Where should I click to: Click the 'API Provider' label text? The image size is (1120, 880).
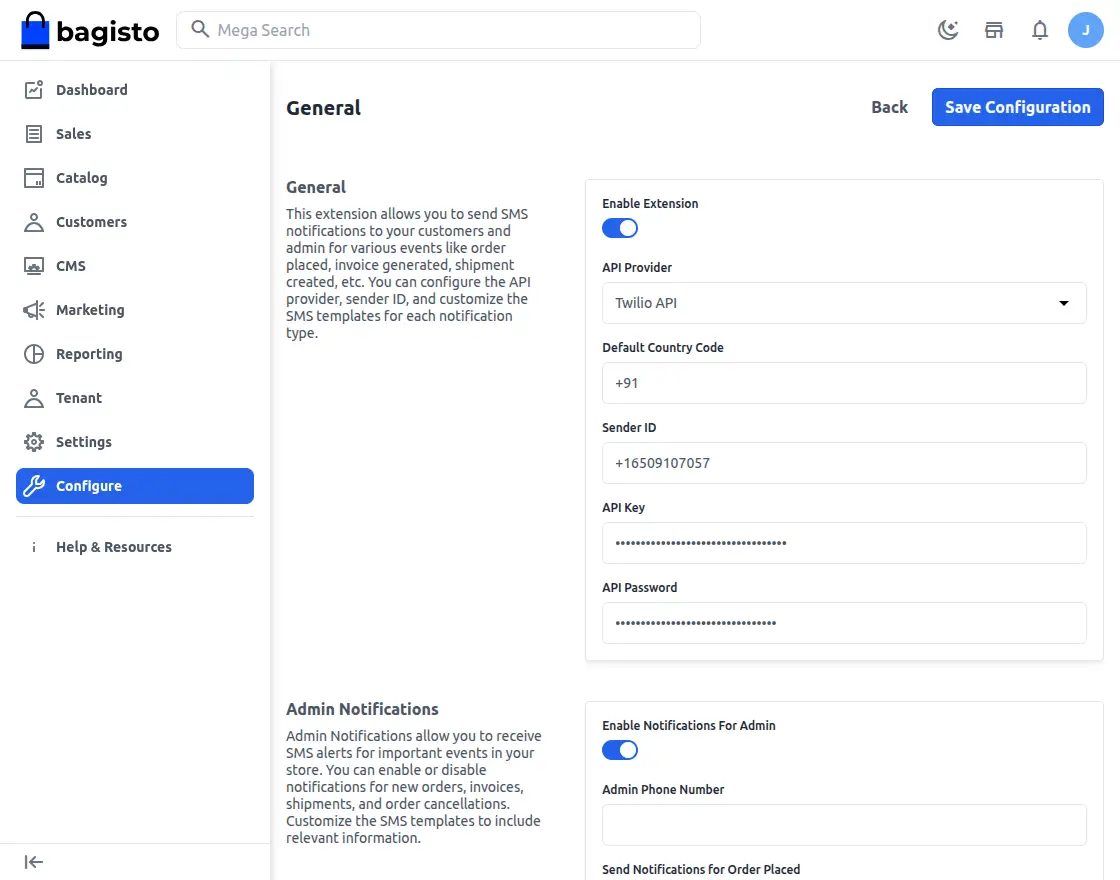click(x=636, y=268)
